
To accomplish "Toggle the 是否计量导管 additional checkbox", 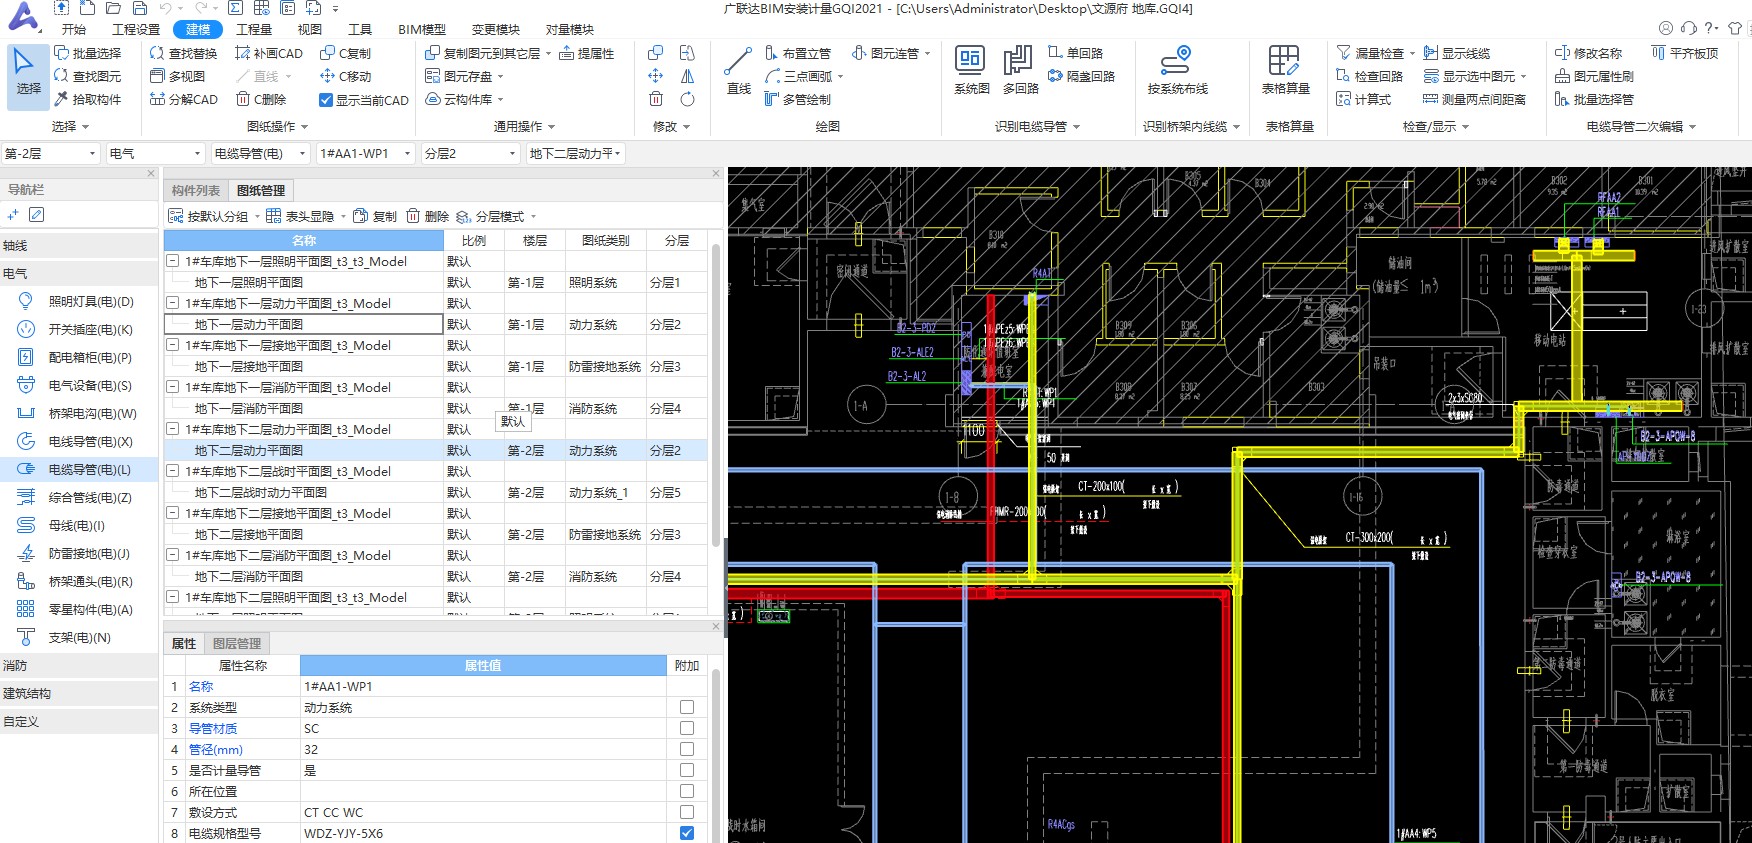I will (x=687, y=770).
